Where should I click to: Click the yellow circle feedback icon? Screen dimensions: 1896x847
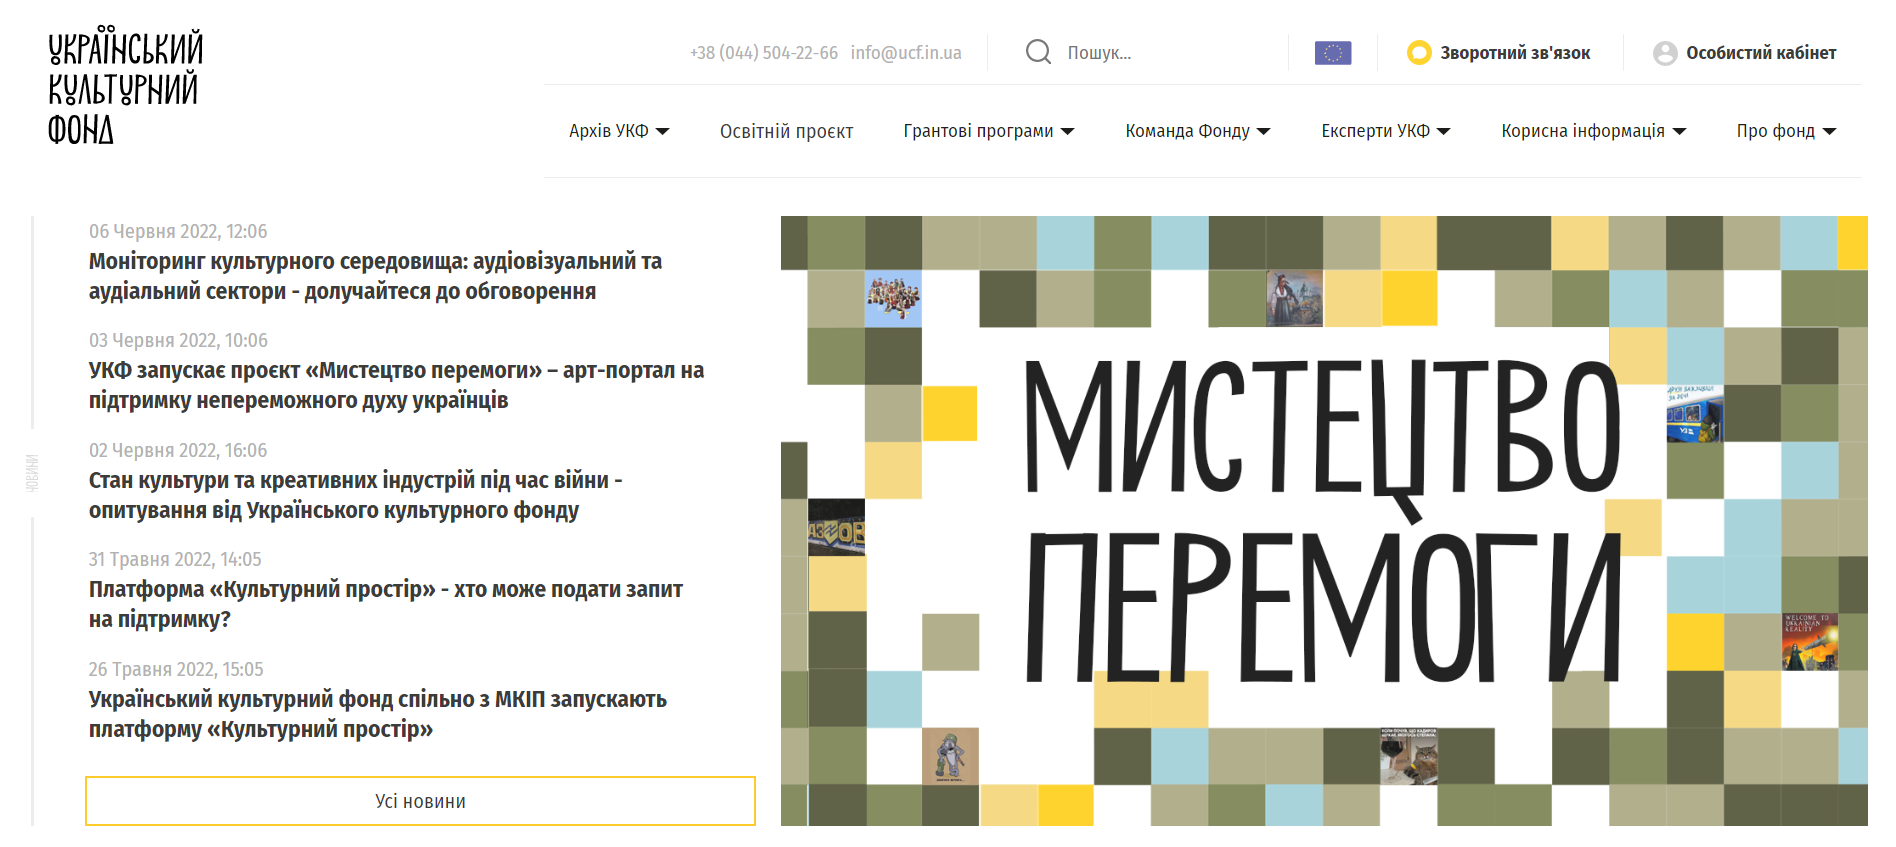[x=1418, y=53]
